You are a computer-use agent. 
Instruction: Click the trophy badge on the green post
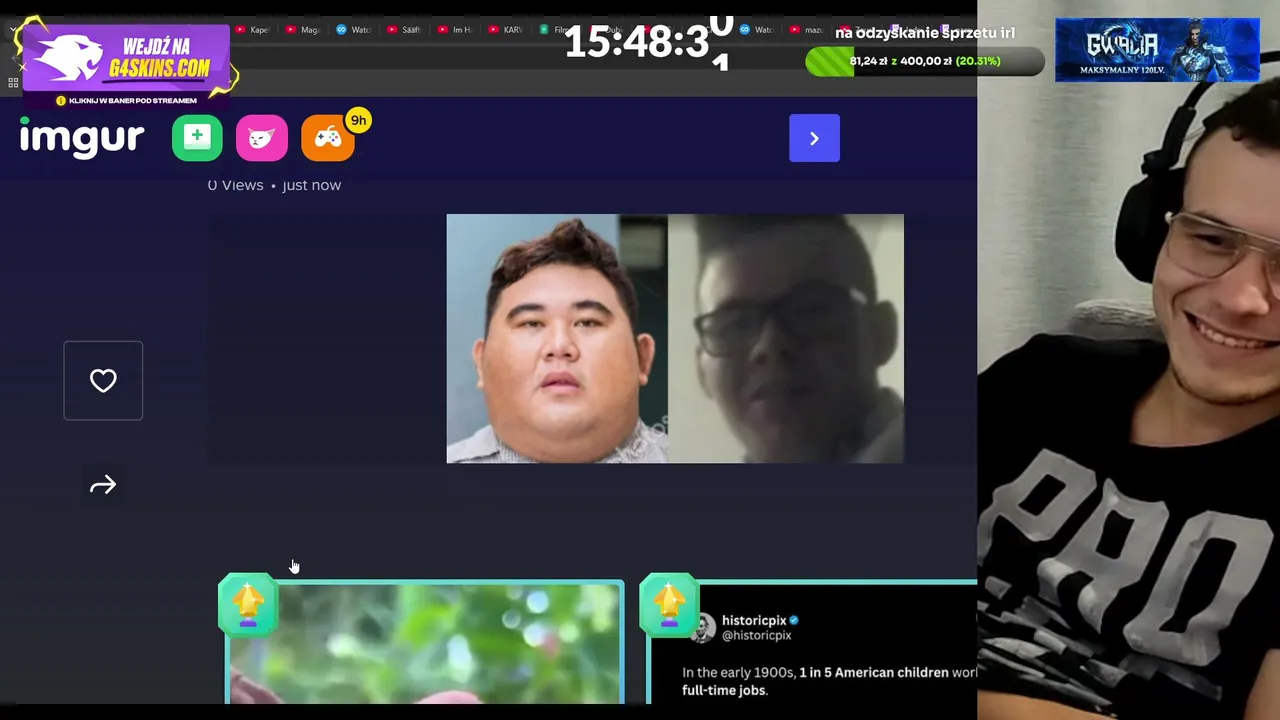click(x=248, y=604)
